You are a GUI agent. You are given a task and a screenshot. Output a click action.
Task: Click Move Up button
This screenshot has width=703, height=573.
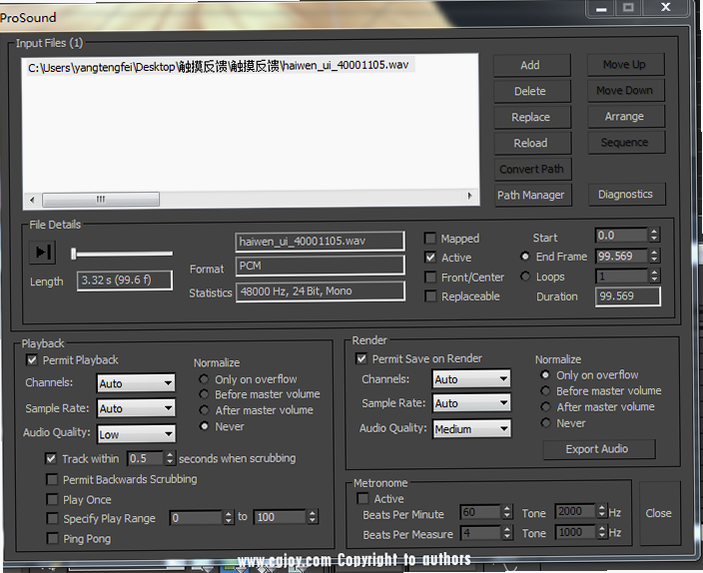coord(625,65)
